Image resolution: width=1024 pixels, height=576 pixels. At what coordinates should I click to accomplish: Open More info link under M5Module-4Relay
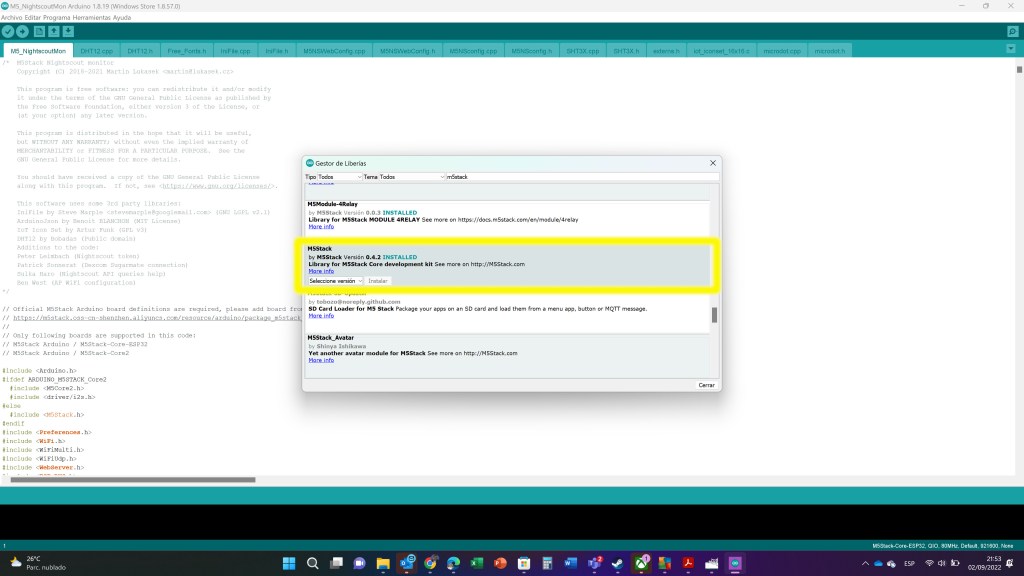[x=321, y=227]
